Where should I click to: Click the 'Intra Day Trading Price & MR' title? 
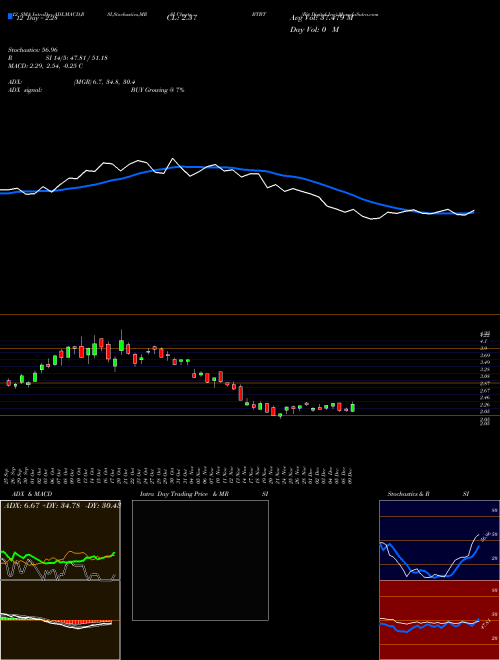184,494
